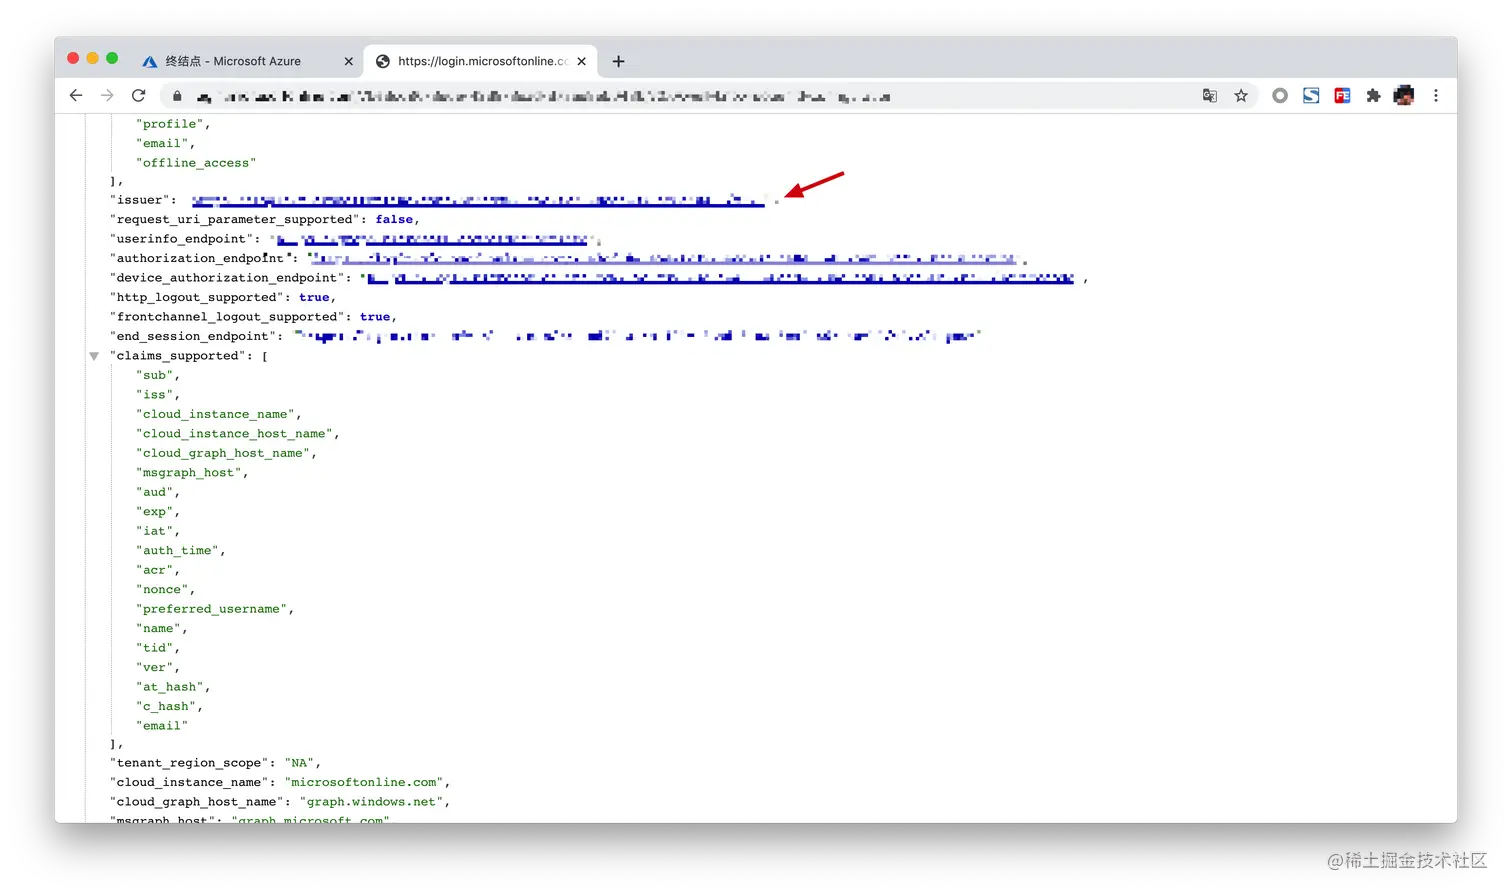View site info via the lock icon
This screenshot has height=895, width=1512.
point(177,96)
